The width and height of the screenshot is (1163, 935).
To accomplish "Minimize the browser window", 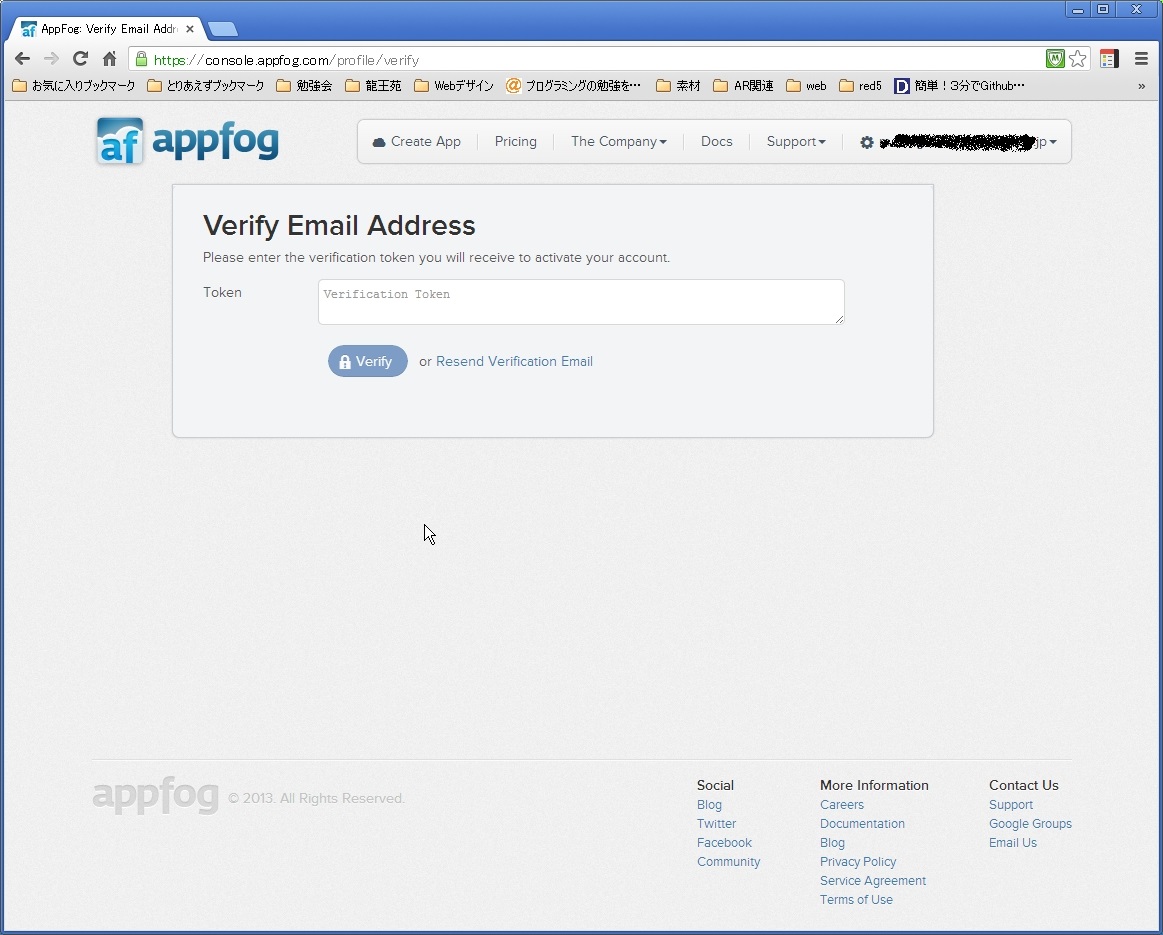I will coord(1078,10).
